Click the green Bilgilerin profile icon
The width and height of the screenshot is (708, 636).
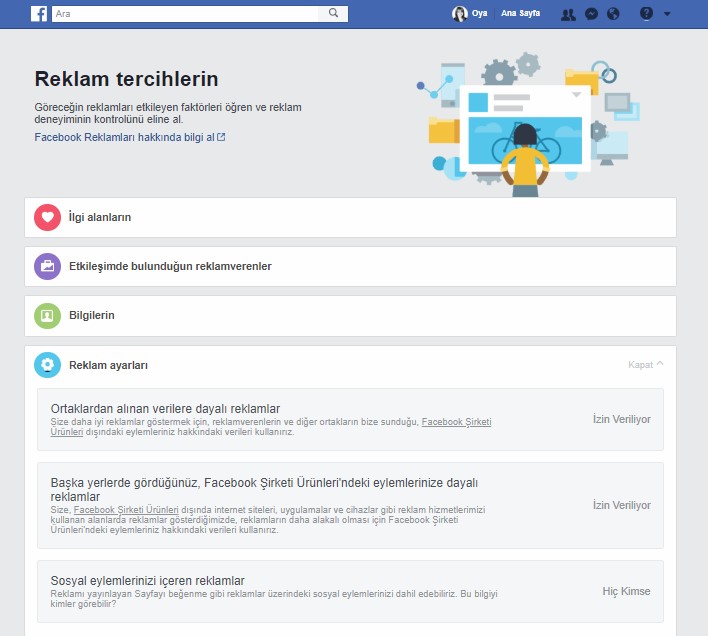(47, 316)
